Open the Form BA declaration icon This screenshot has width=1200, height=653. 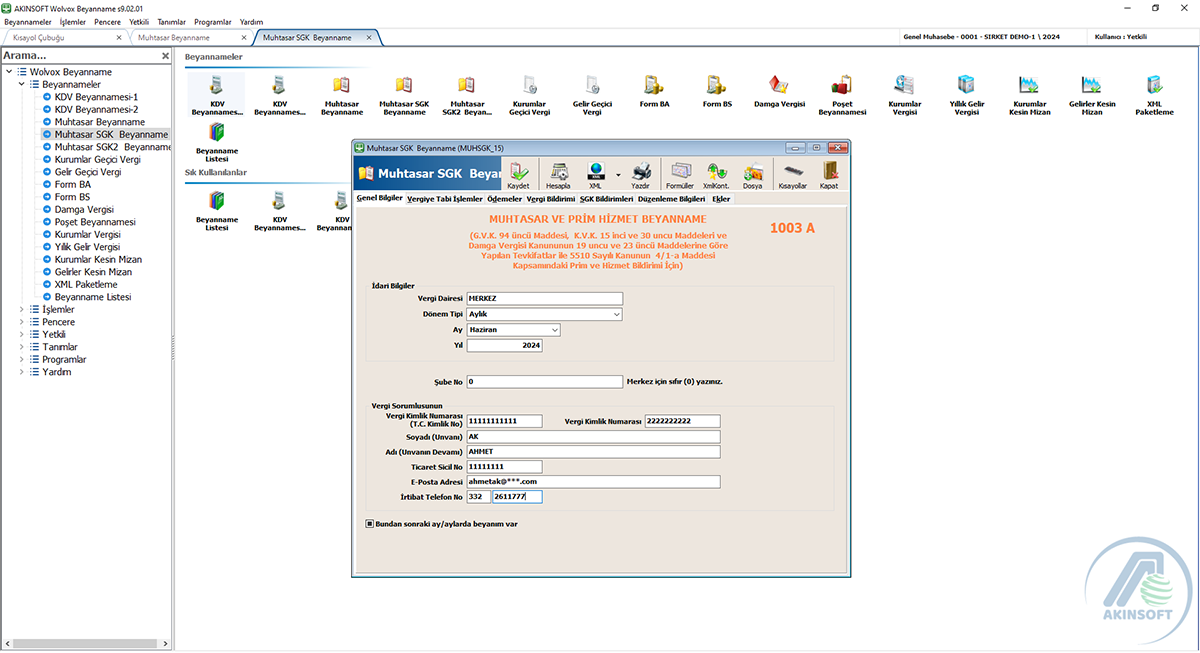[654, 90]
